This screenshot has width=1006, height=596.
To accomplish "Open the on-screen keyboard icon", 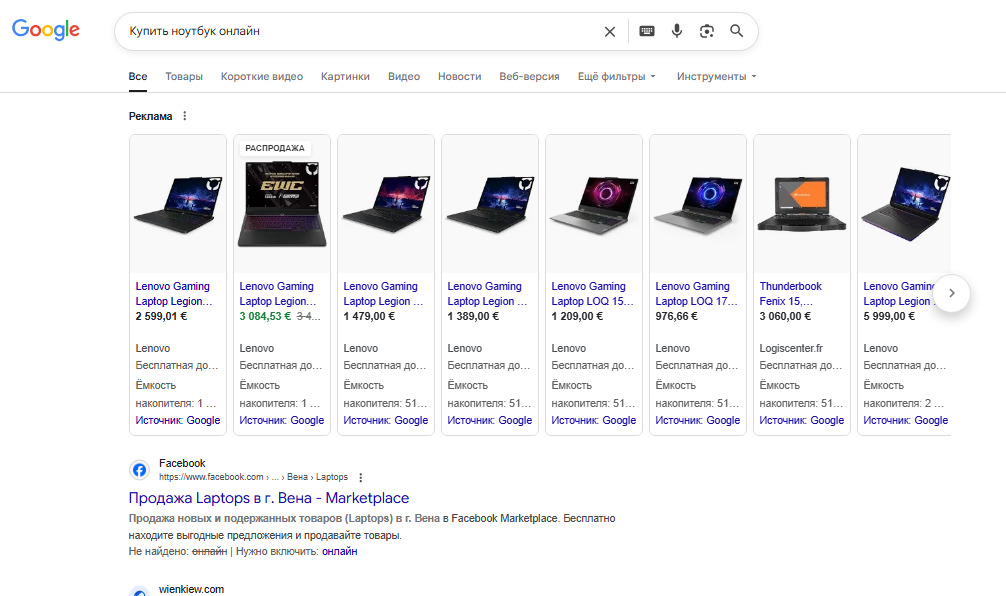I will pos(647,31).
